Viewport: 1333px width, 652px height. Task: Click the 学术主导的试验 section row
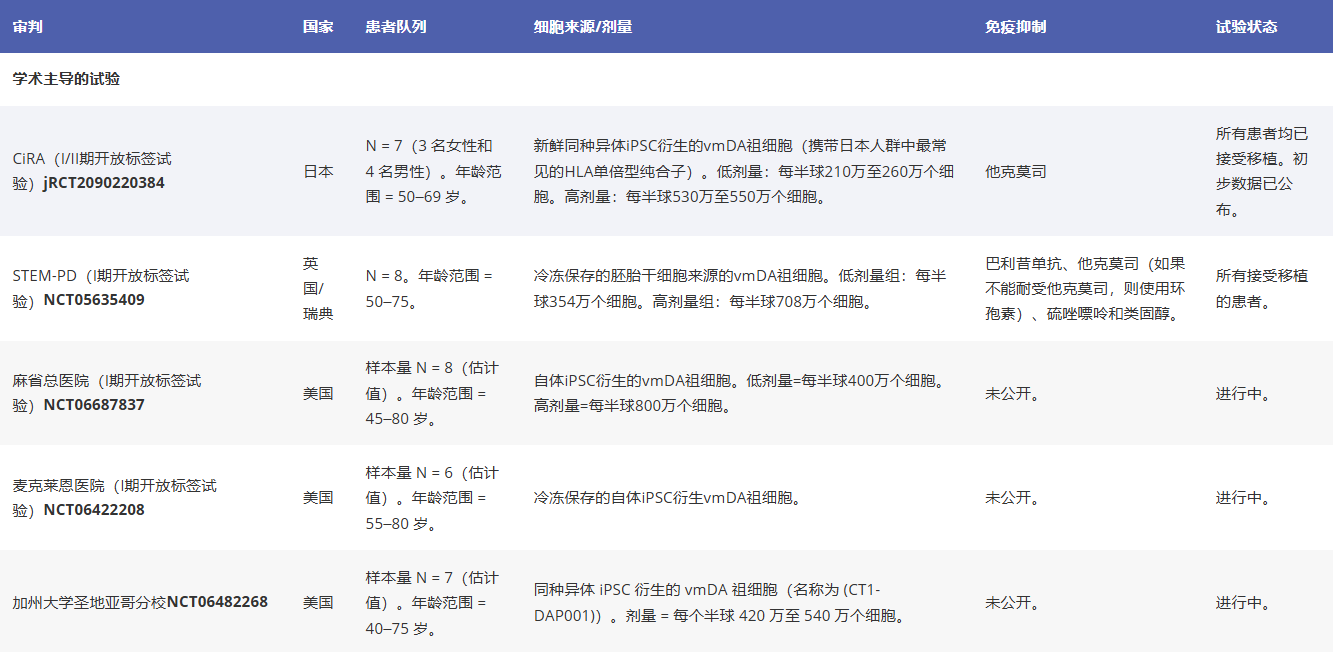[x=66, y=79]
